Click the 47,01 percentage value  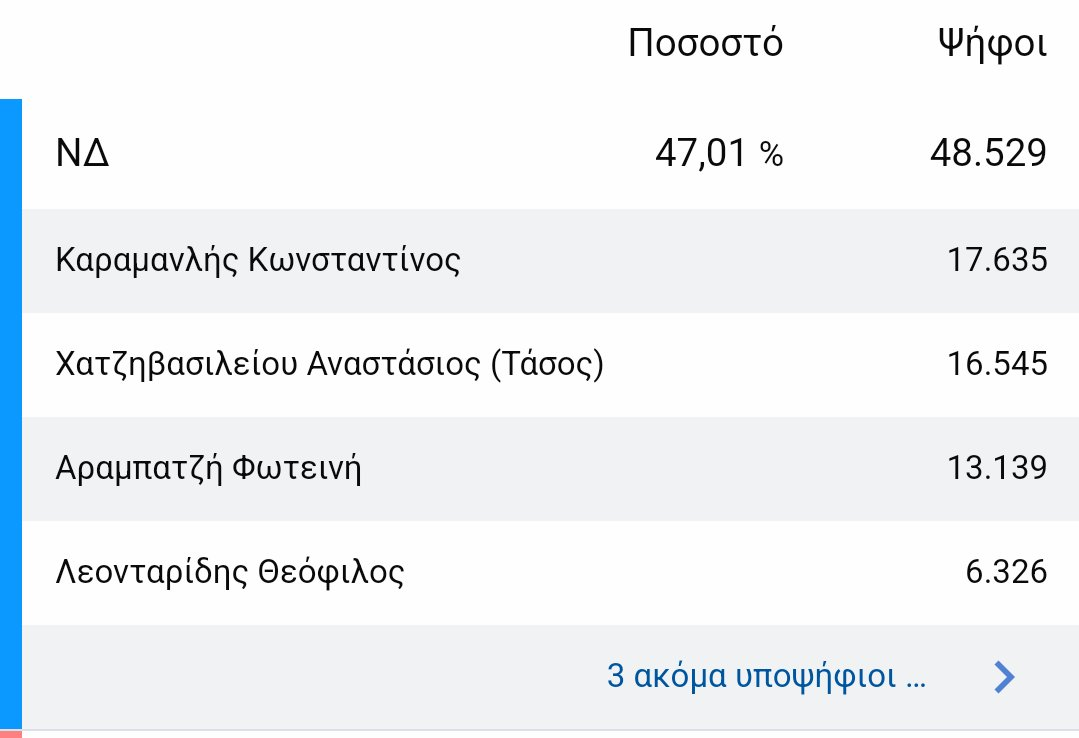(700, 154)
